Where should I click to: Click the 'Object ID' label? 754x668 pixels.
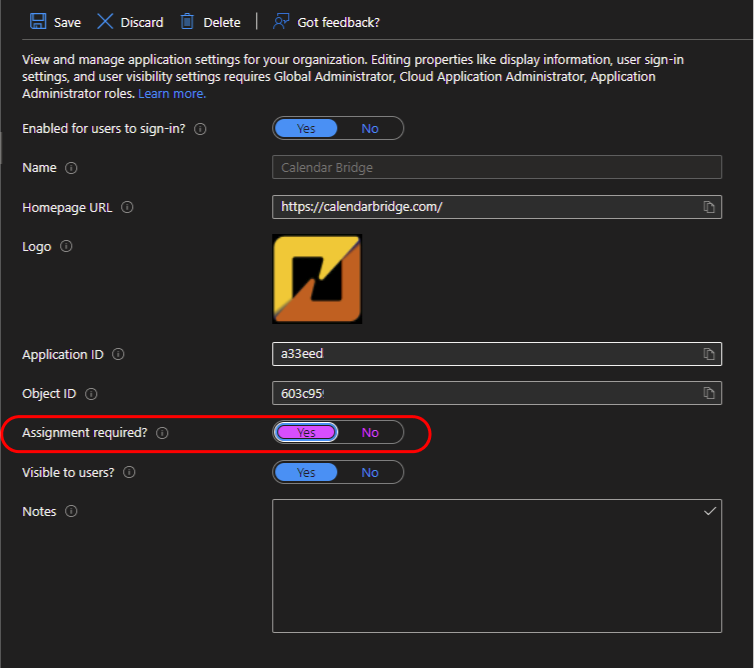(49, 393)
